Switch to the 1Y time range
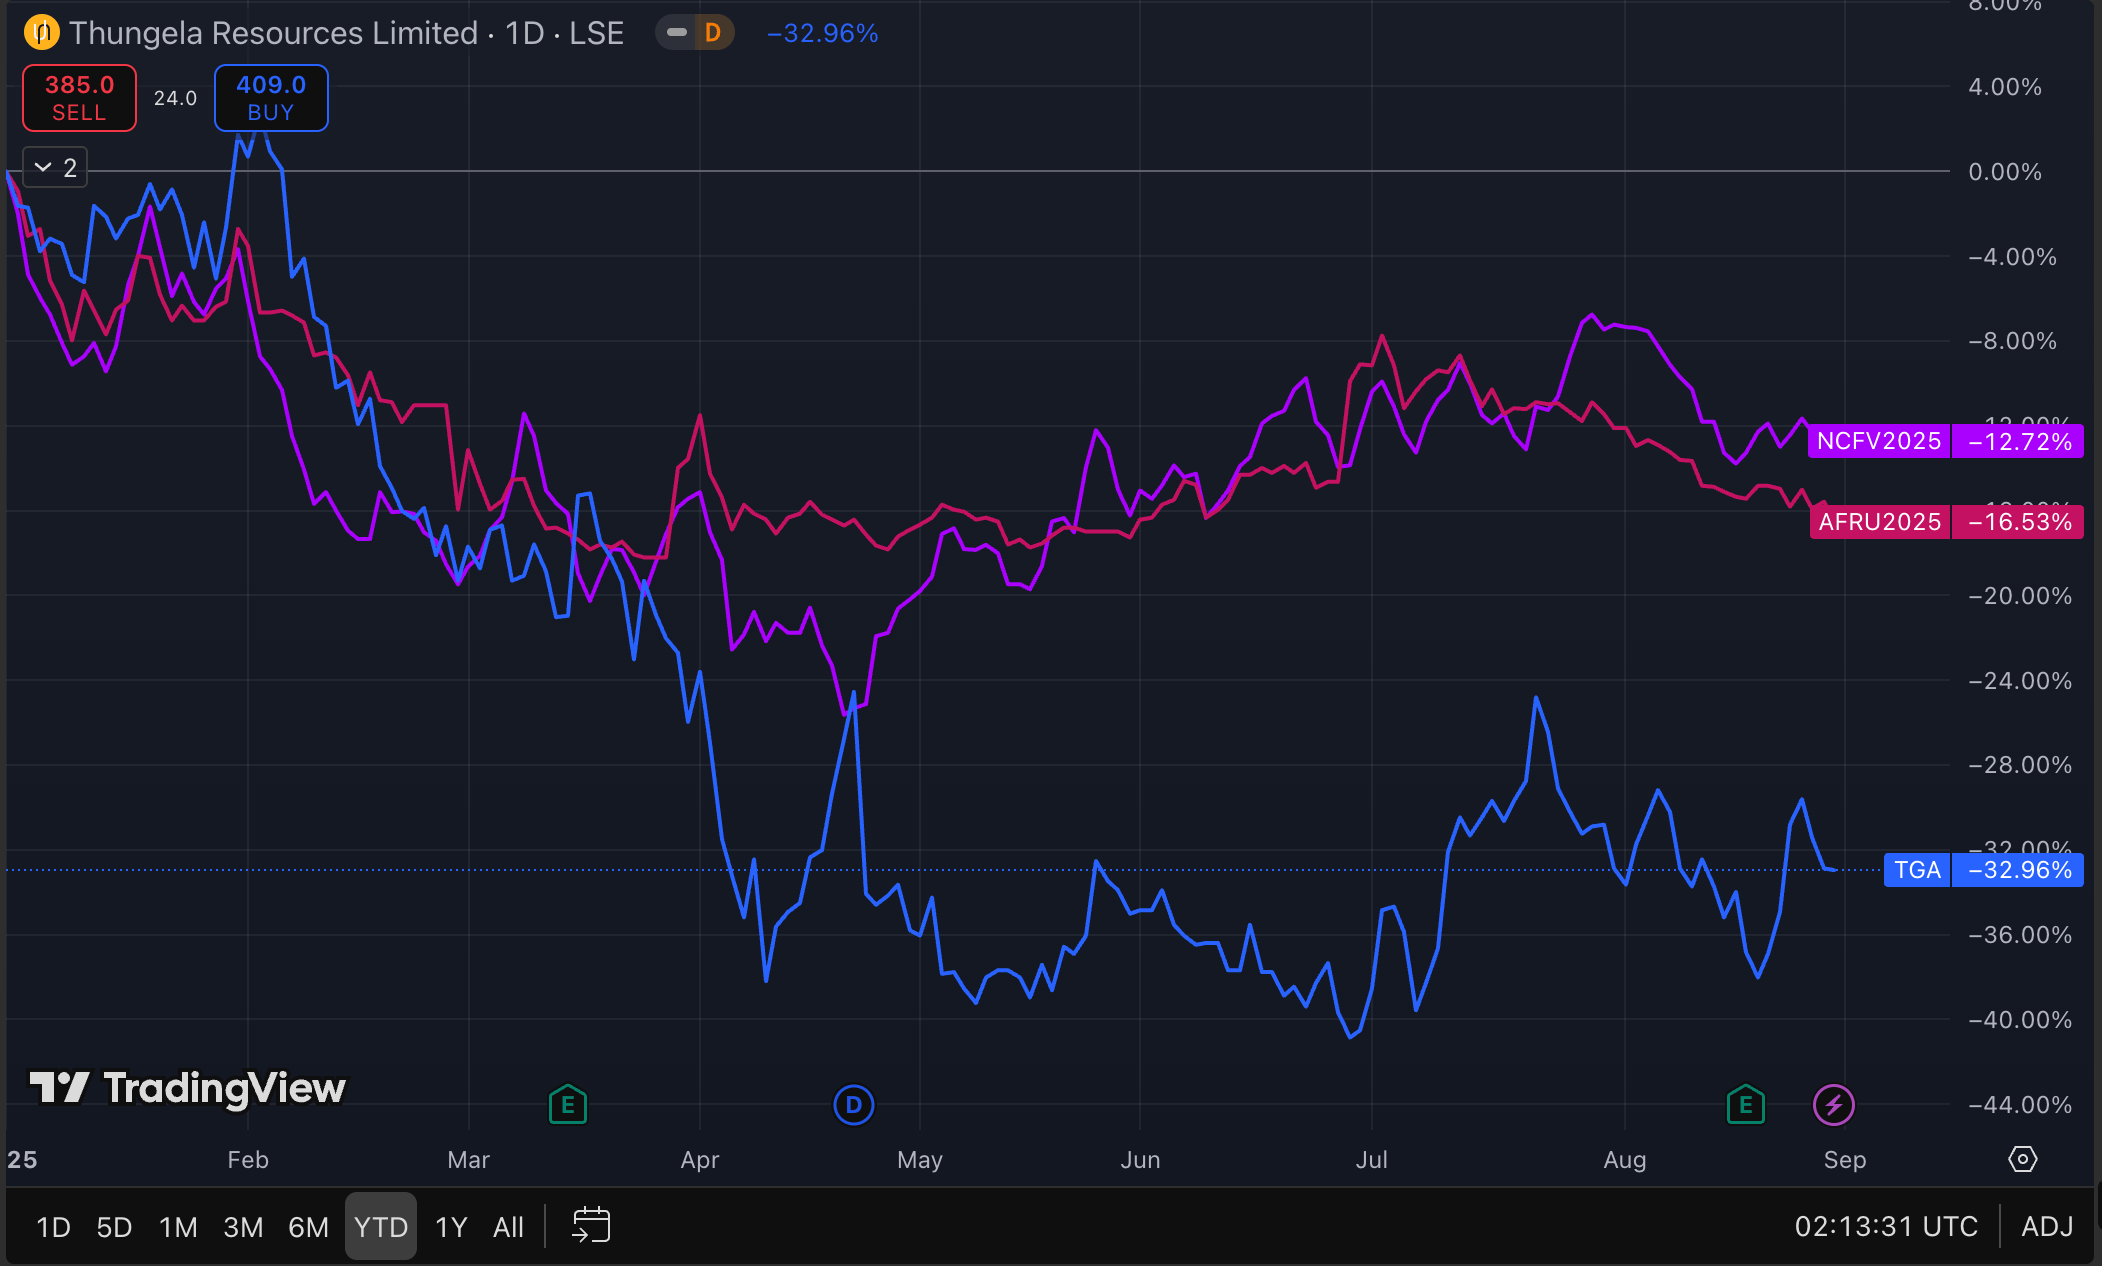 (x=451, y=1227)
